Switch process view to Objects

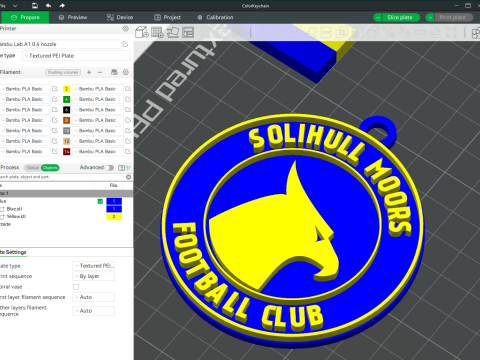50,168
